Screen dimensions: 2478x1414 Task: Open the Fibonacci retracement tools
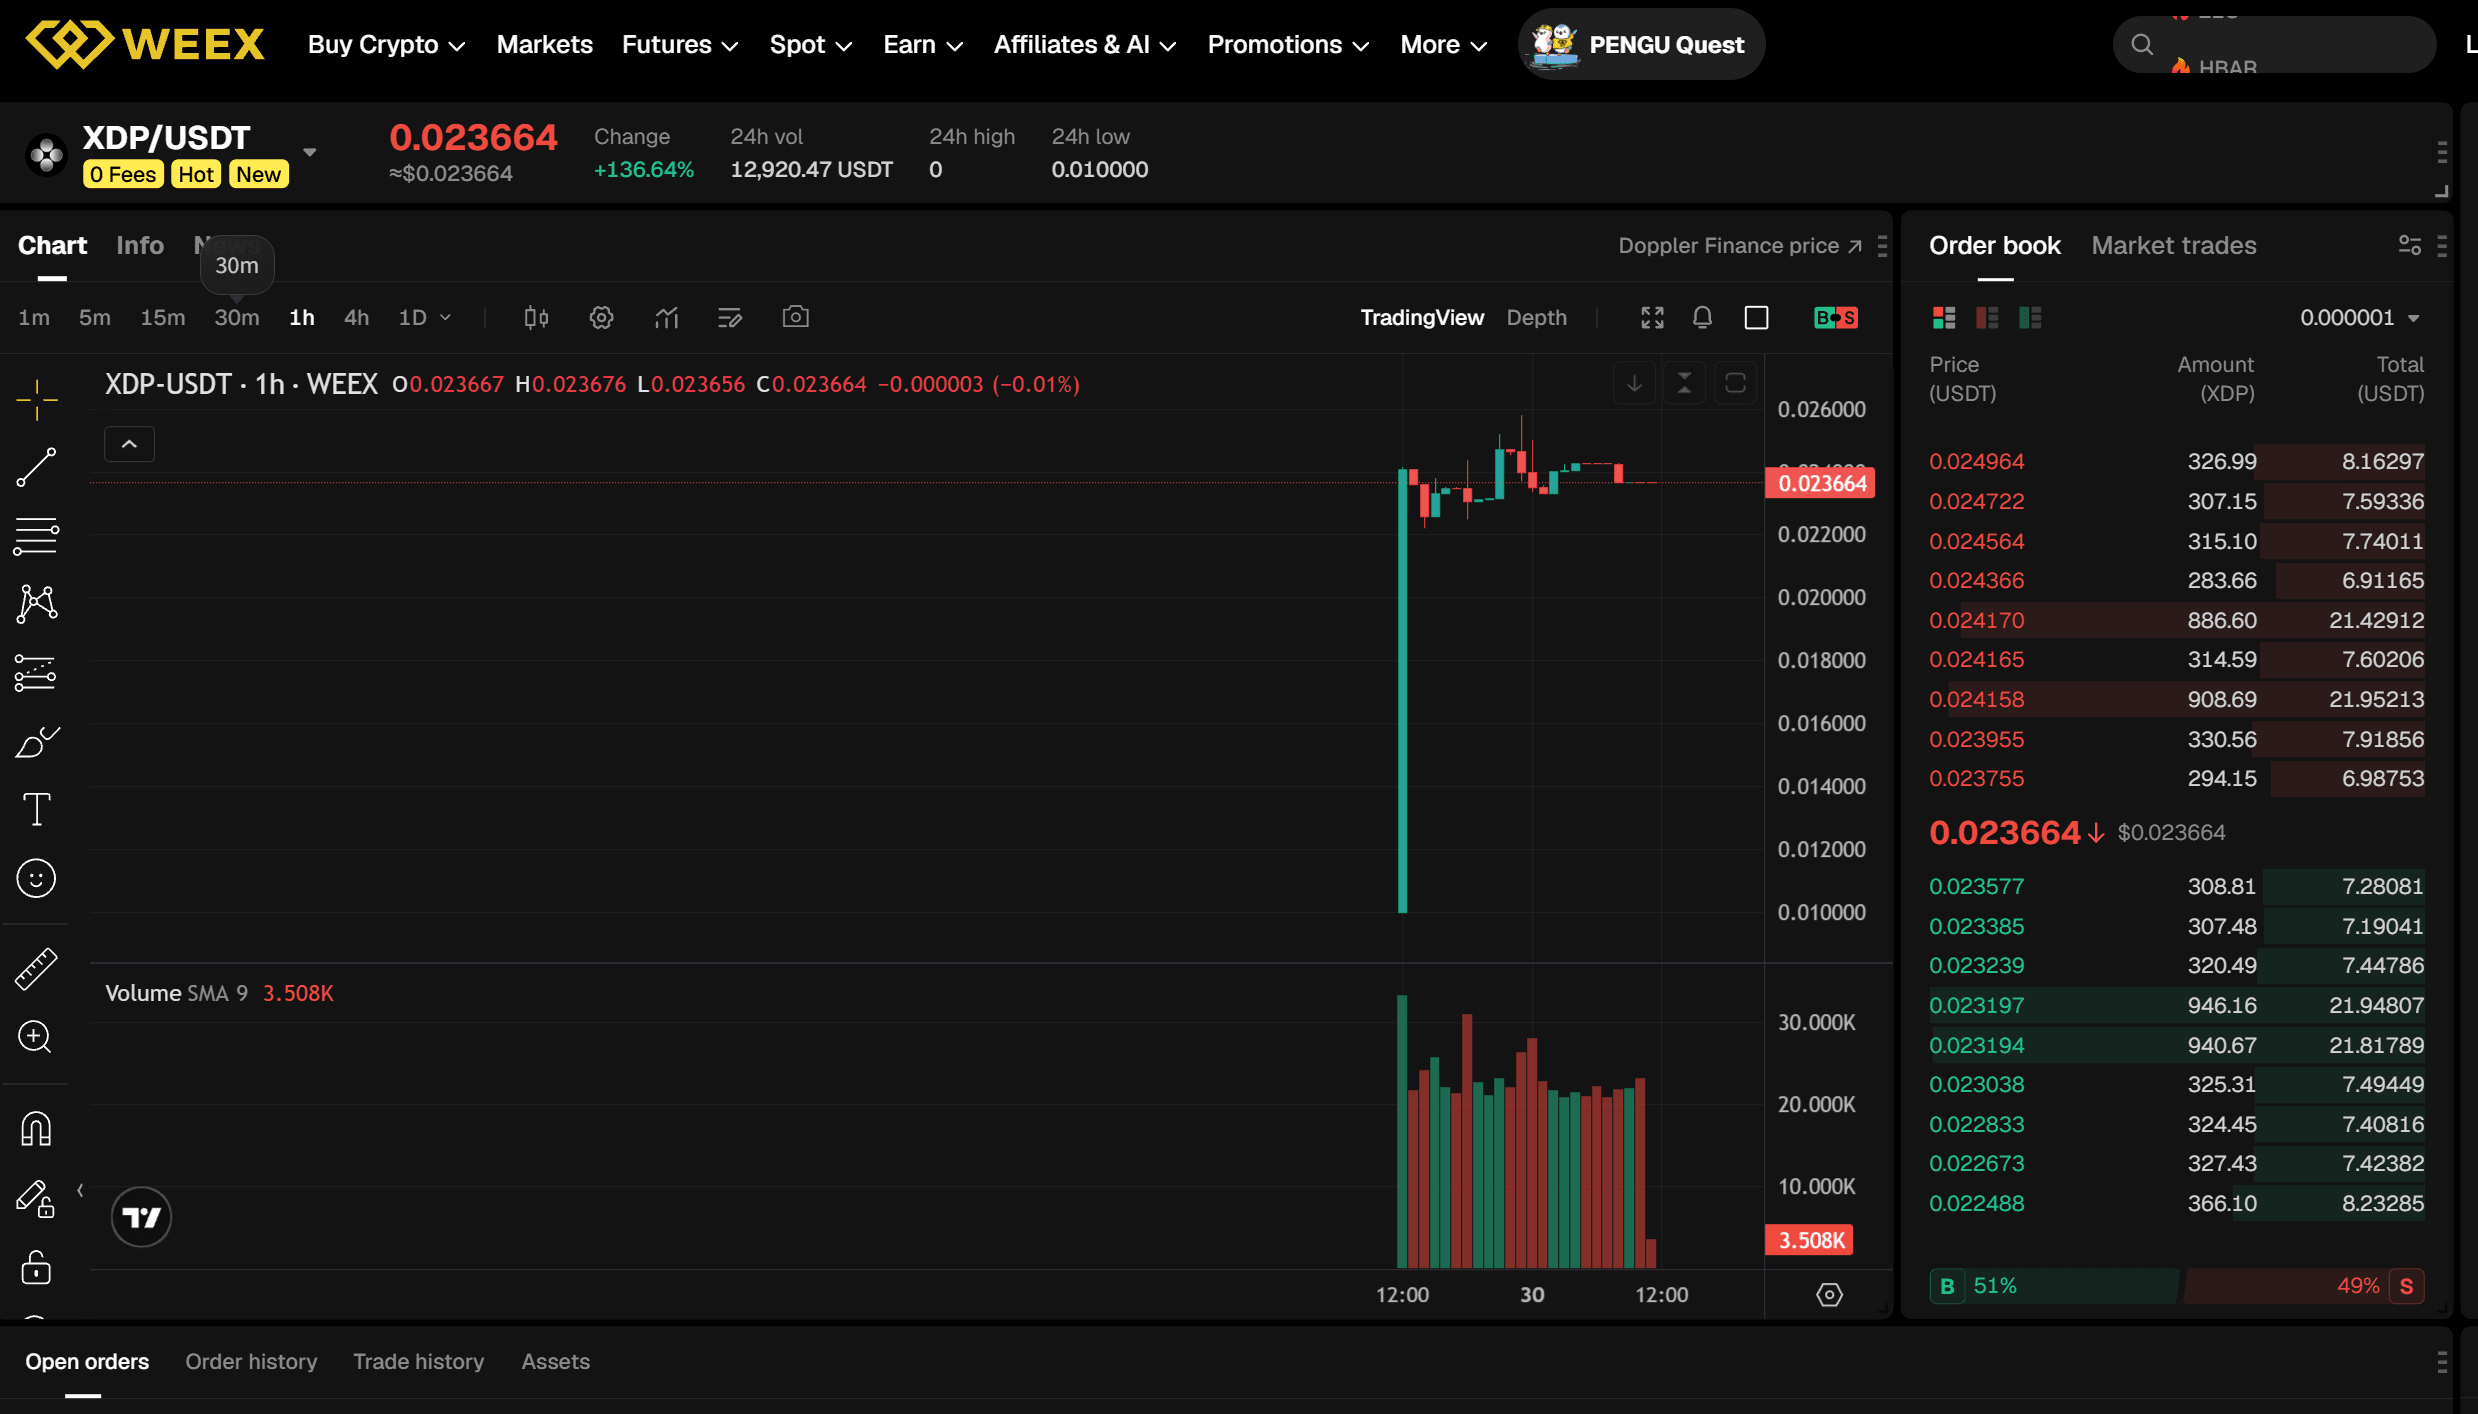(x=37, y=536)
